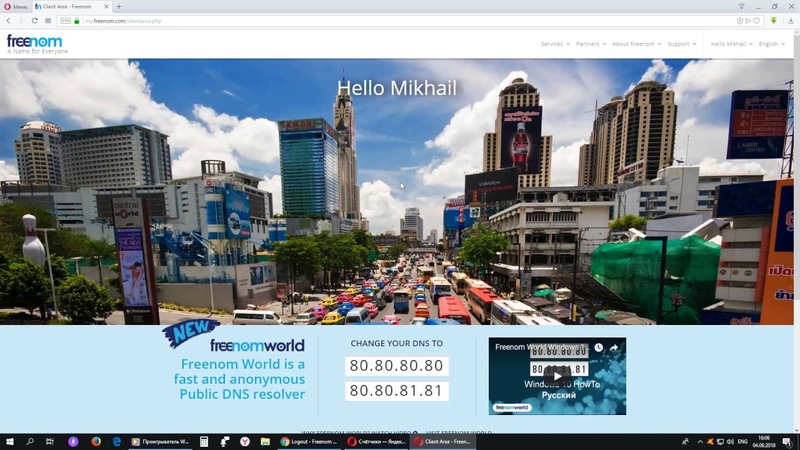
Task: Switch to the media player taskbar window
Action: pyautogui.click(x=160, y=442)
